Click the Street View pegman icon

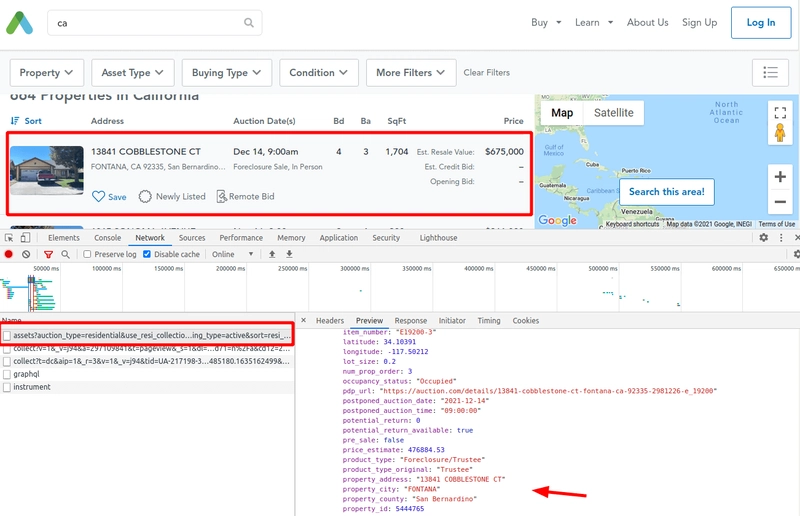[780, 133]
